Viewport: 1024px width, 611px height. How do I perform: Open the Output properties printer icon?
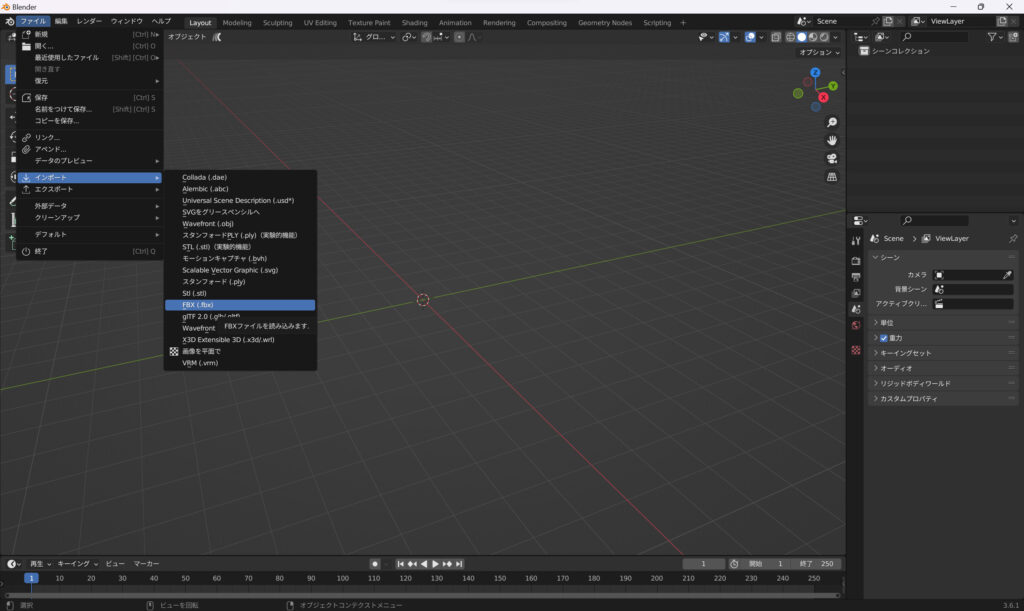pyautogui.click(x=856, y=277)
